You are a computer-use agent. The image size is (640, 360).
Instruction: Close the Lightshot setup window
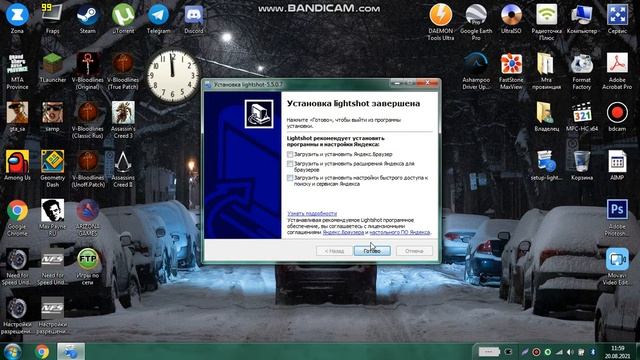point(427,83)
